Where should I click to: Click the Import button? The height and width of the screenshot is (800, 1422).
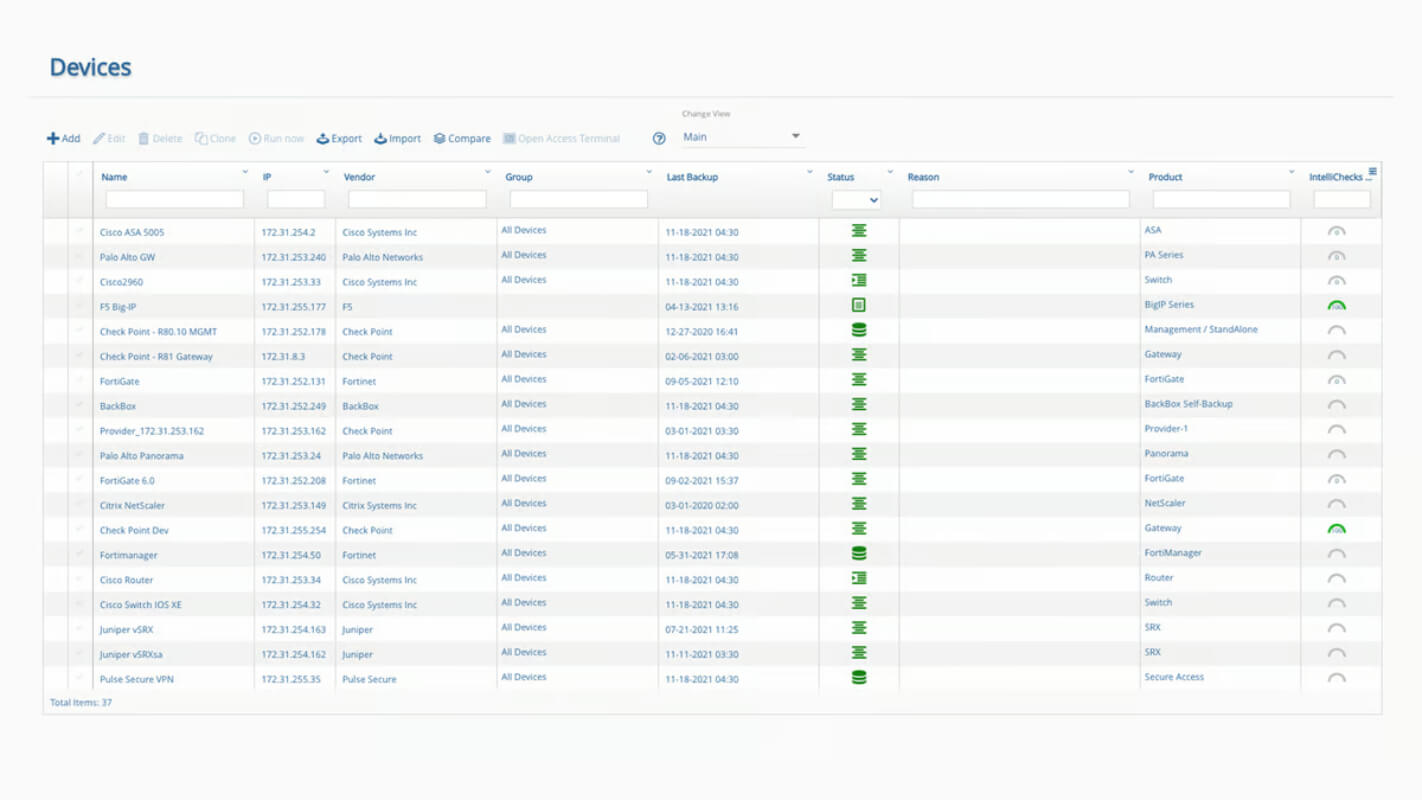397,139
